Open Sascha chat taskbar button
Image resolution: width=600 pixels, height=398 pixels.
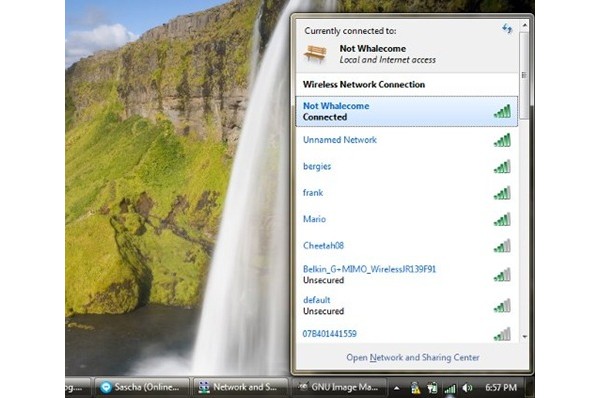pos(142,387)
